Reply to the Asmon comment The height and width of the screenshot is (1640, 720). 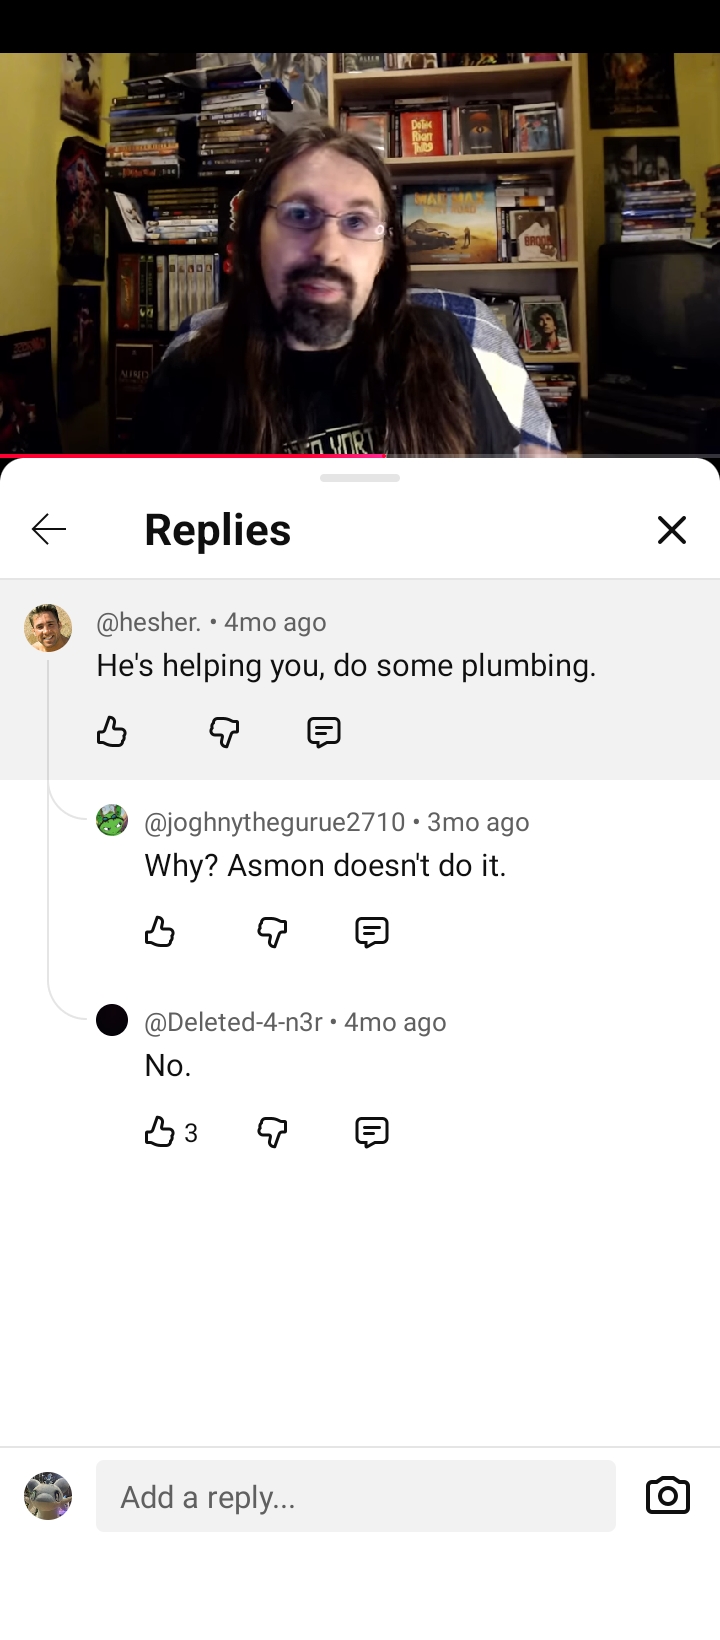click(x=372, y=932)
